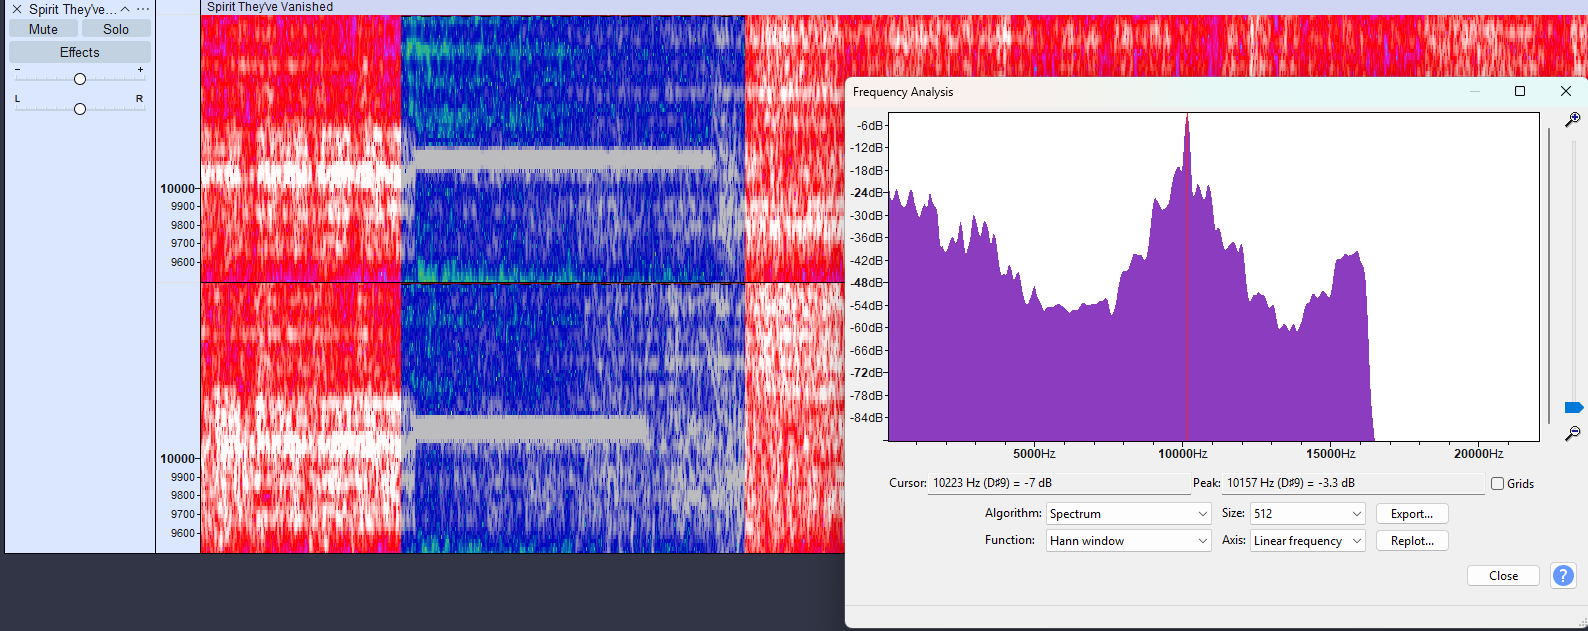This screenshot has width=1588, height=631.
Task: Solo the Spirit They've Vanished track
Action: click(x=116, y=29)
